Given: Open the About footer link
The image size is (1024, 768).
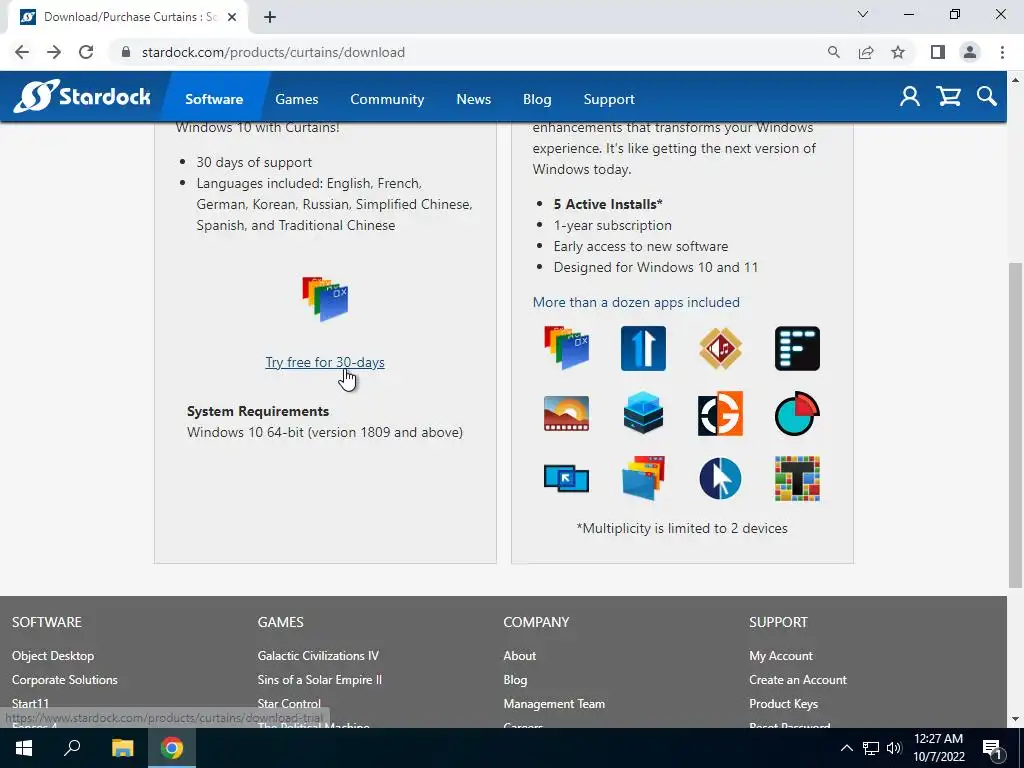Looking at the screenshot, I should click(520, 656).
